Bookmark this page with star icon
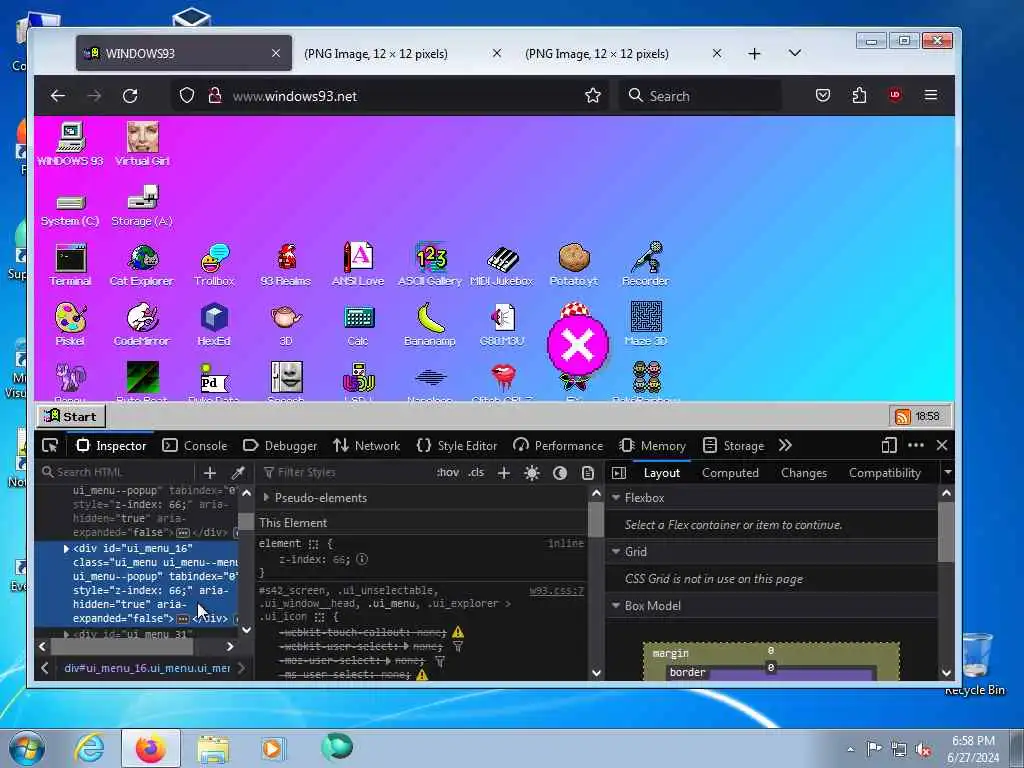 coord(593,95)
